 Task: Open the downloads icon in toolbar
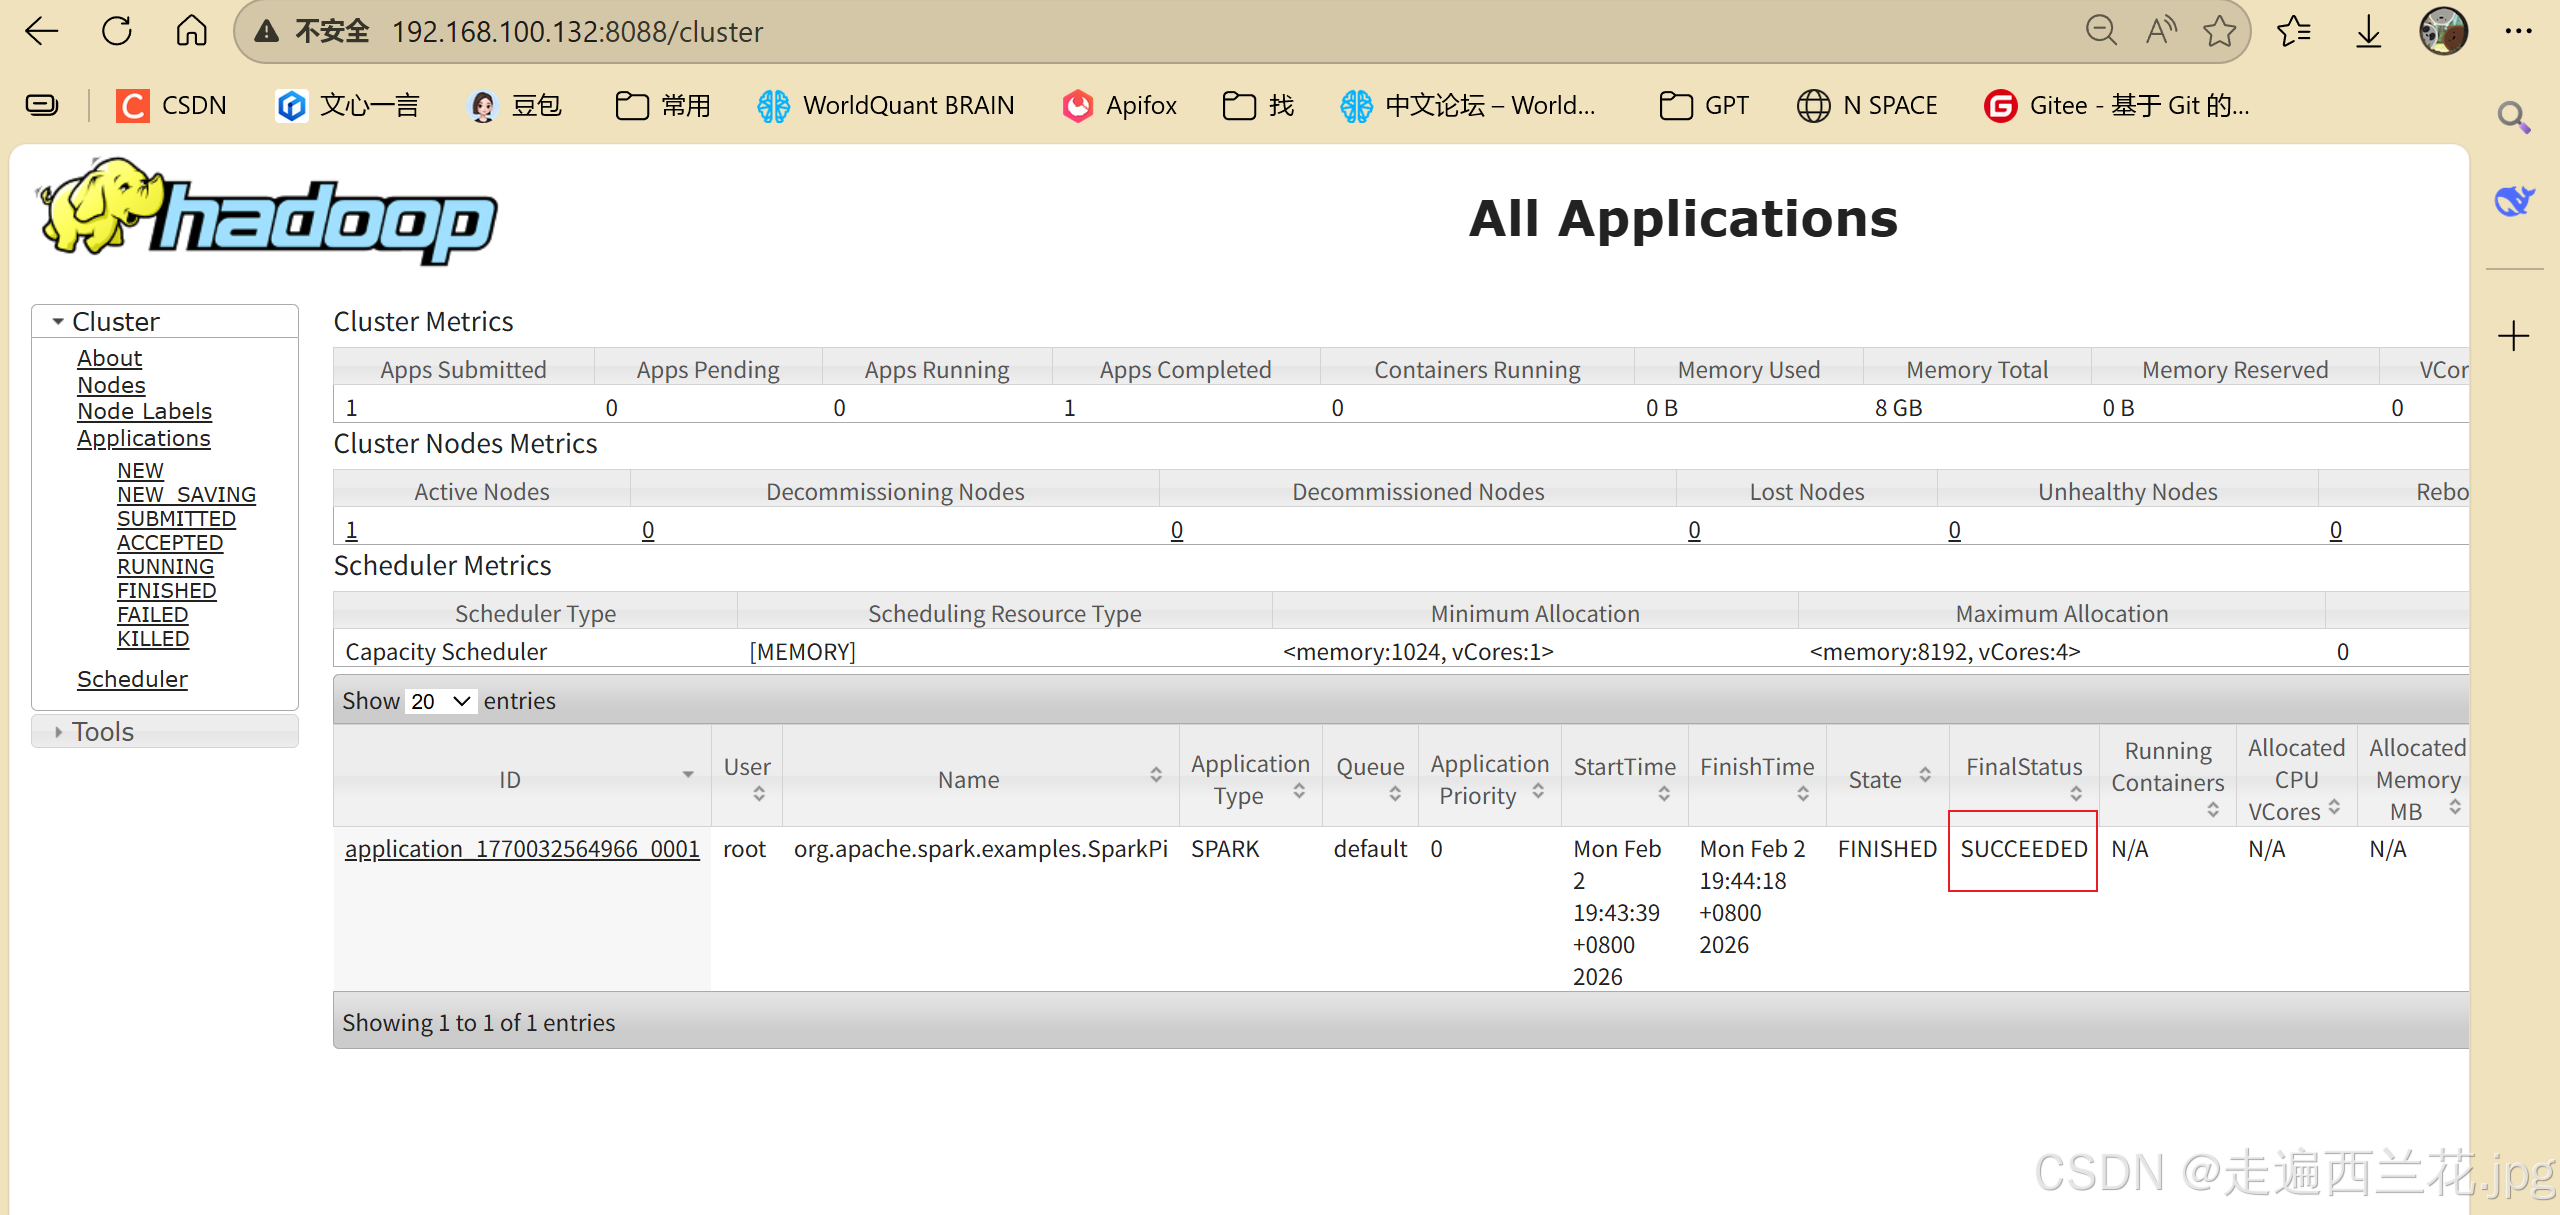(x=2368, y=31)
